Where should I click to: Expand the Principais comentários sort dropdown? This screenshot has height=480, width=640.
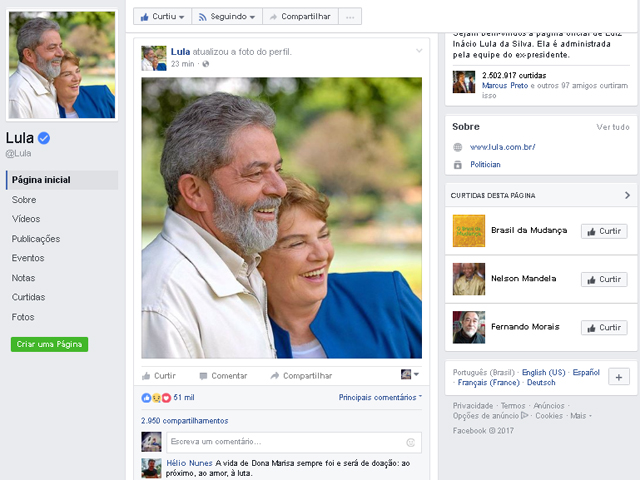[x=380, y=398]
